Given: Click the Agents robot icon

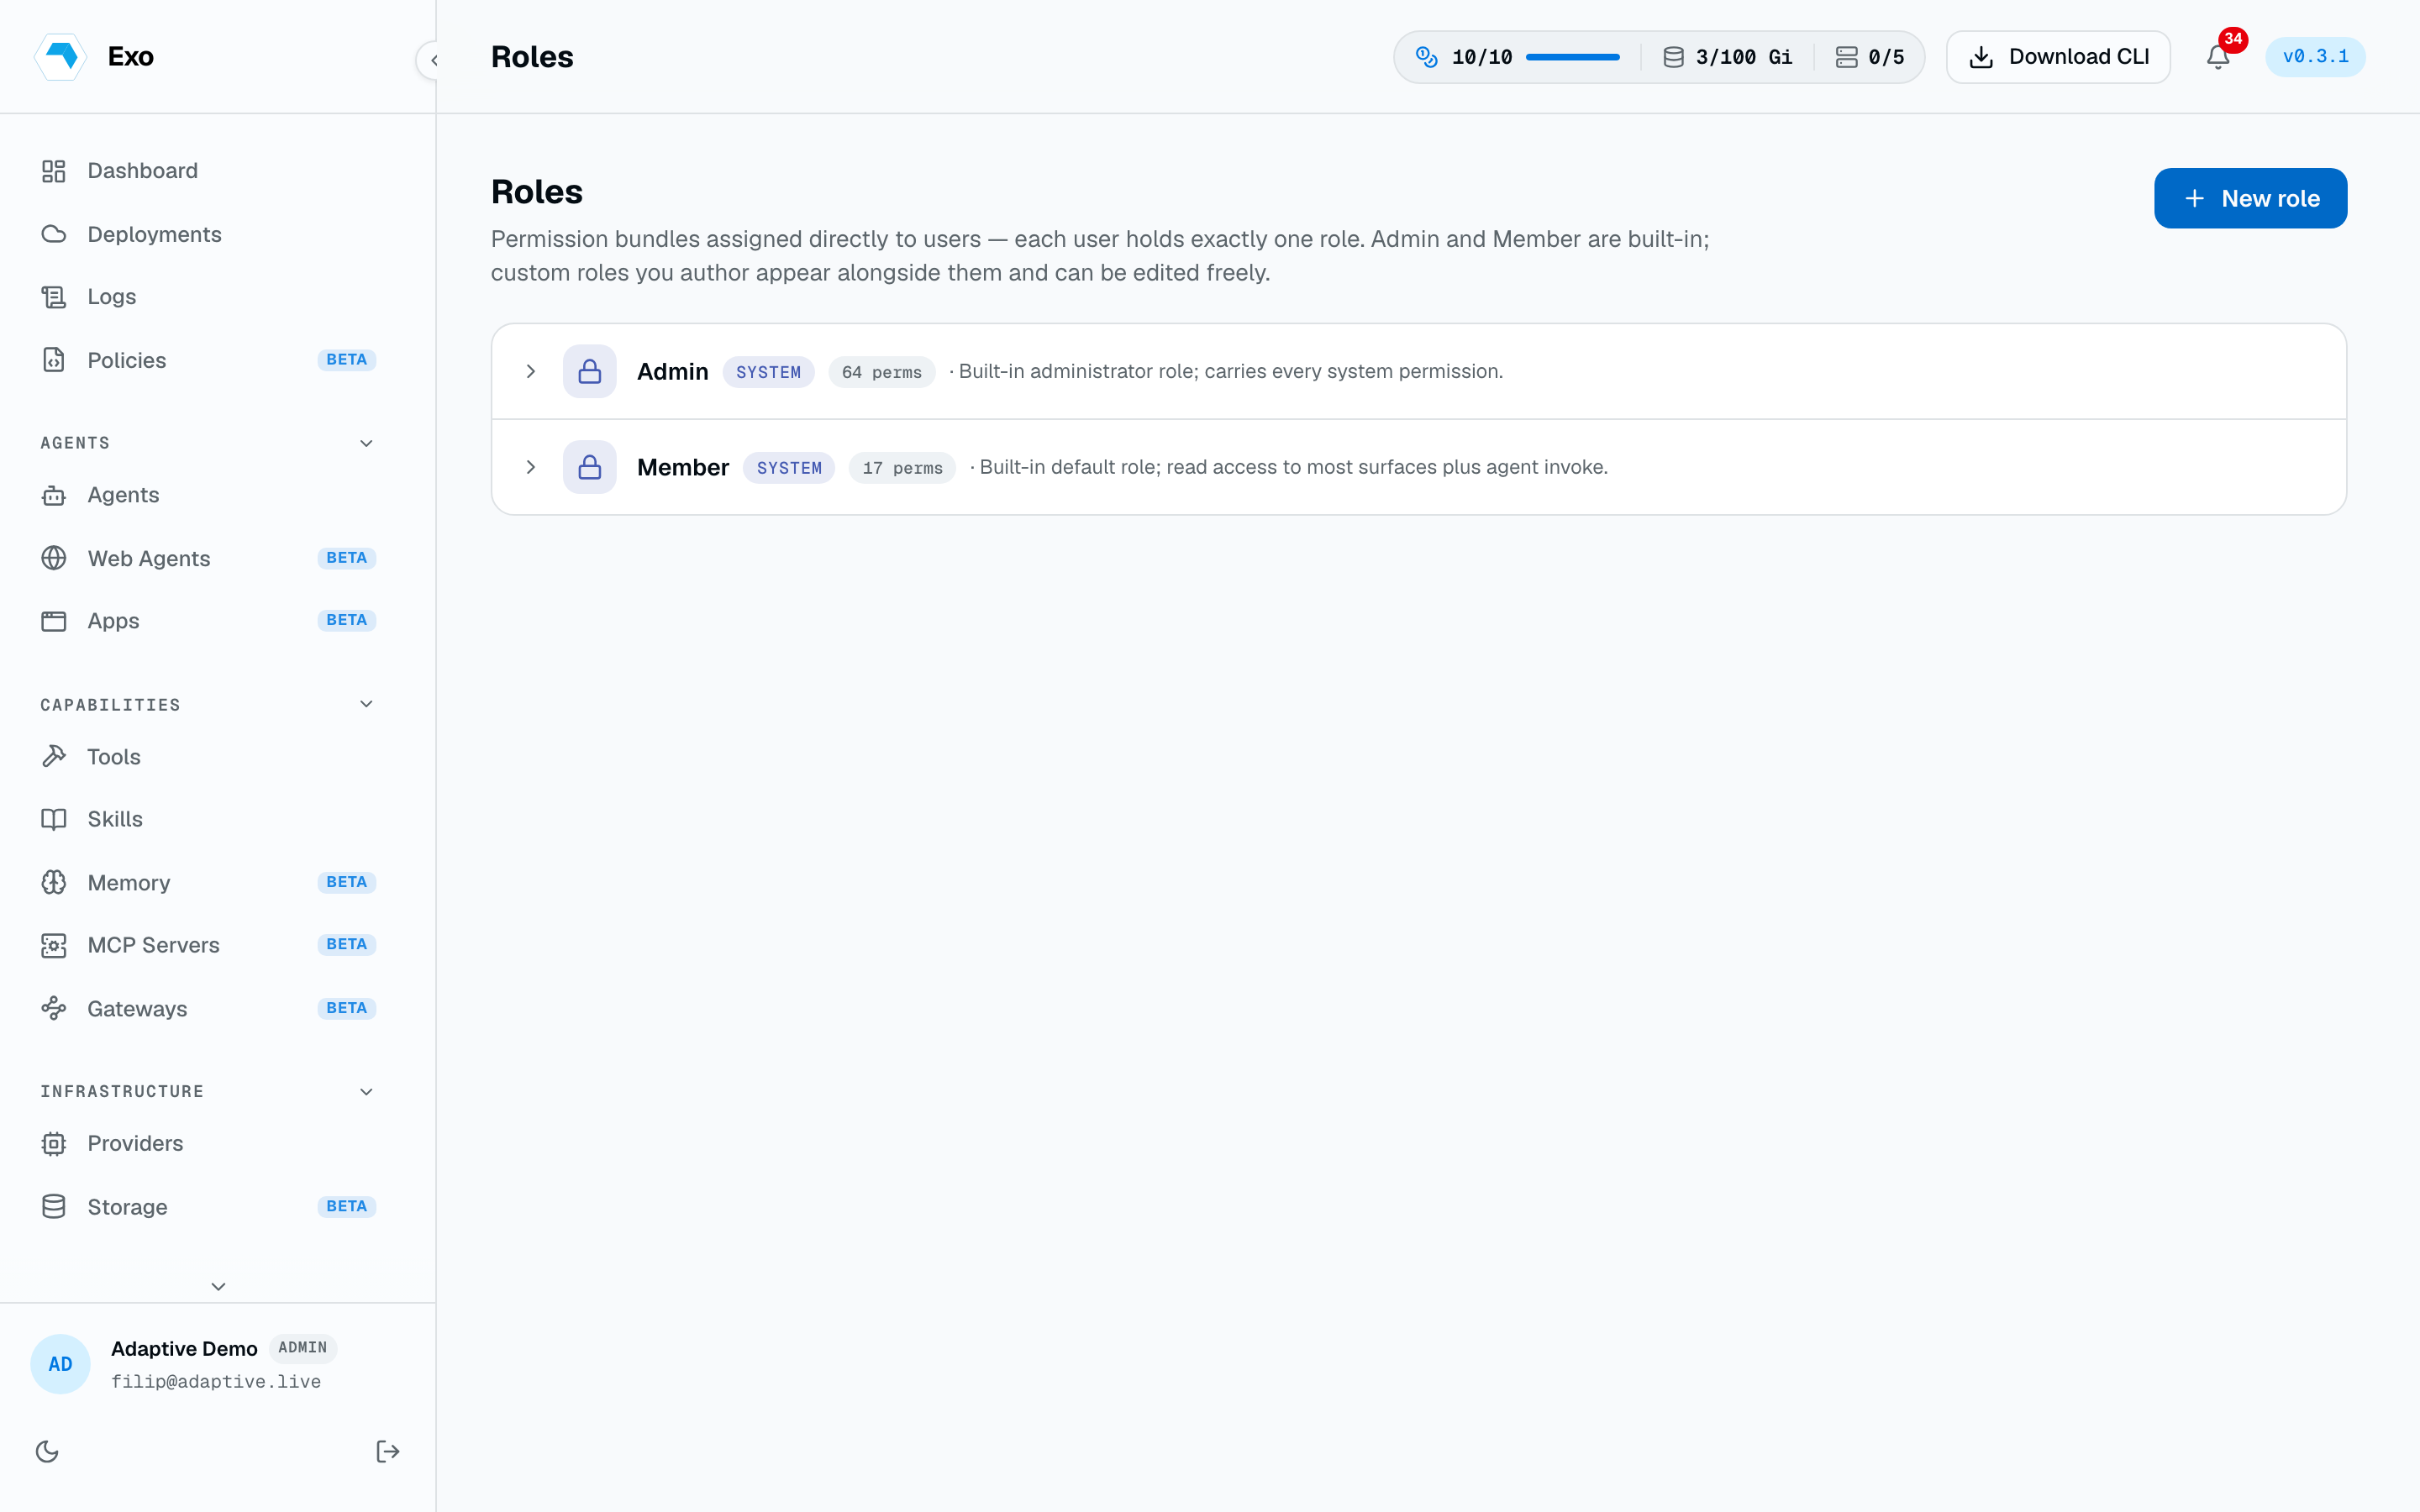Looking at the screenshot, I should [54, 495].
